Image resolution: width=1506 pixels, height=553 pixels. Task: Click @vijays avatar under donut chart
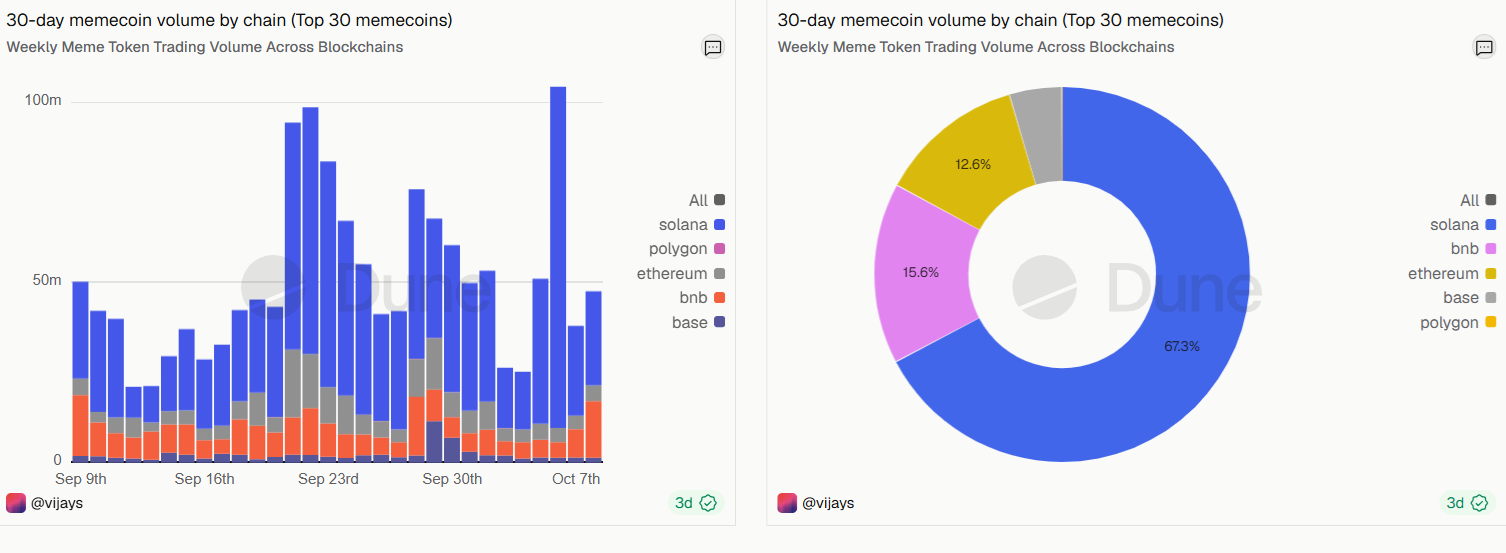click(x=788, y=503)
